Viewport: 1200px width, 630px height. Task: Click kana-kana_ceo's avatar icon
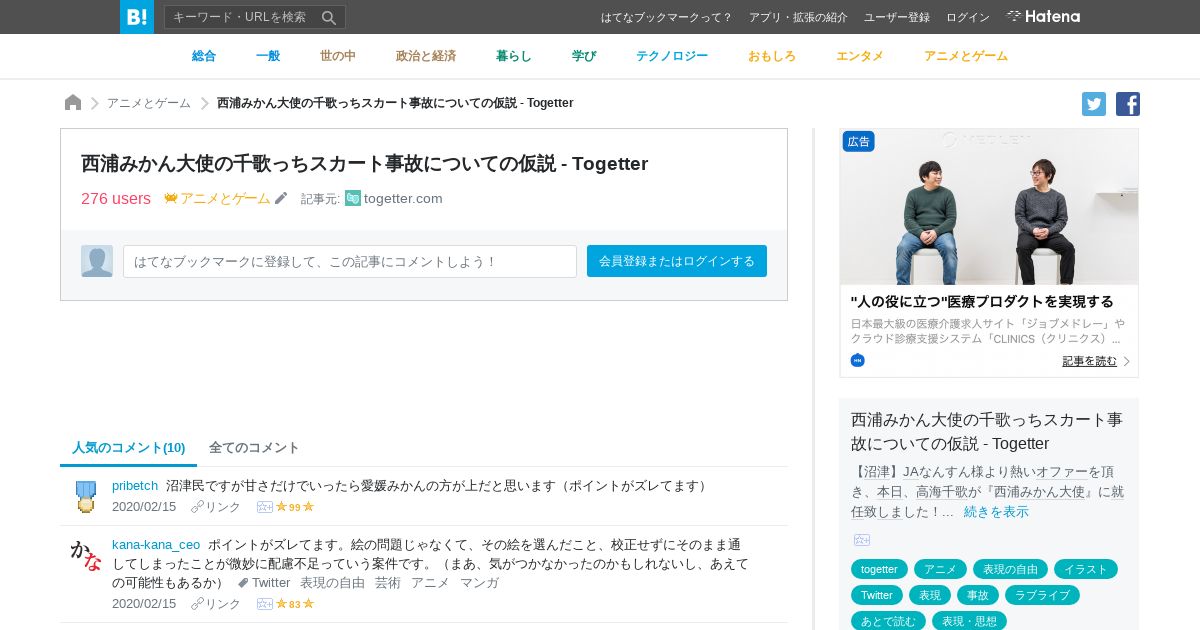pos(86,555)
